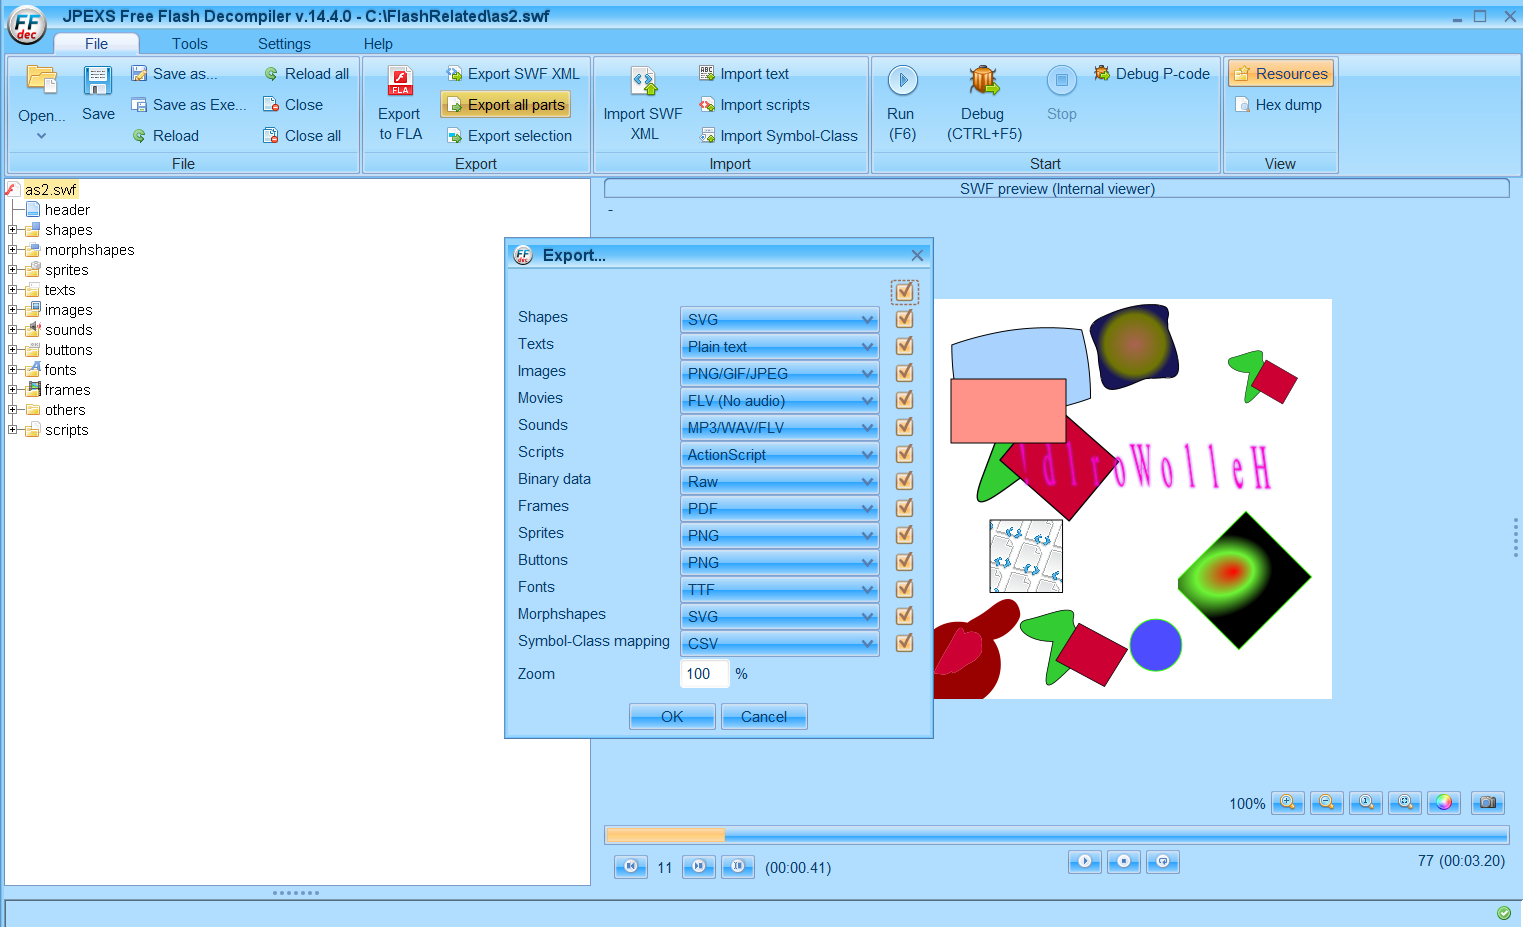
Task: Open the Tools ribbon tab
Action: pos(190,44)
